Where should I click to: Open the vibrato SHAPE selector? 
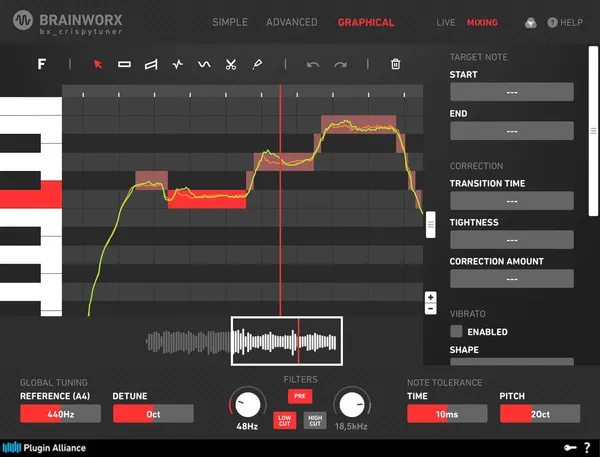(512, 362)
